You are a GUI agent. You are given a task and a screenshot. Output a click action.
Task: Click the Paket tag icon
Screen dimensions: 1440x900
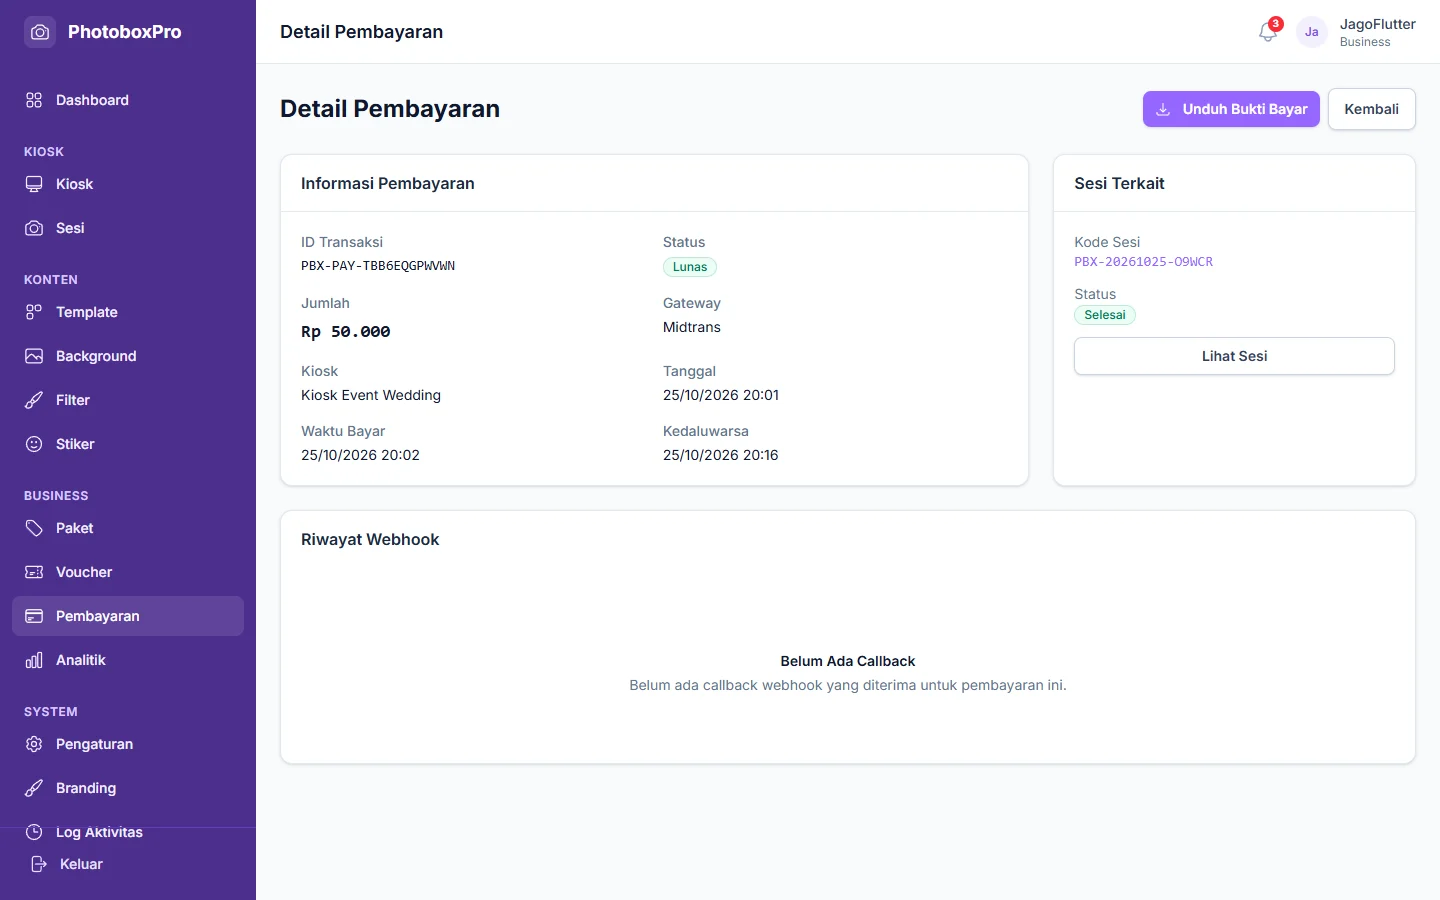coord(34,528)
